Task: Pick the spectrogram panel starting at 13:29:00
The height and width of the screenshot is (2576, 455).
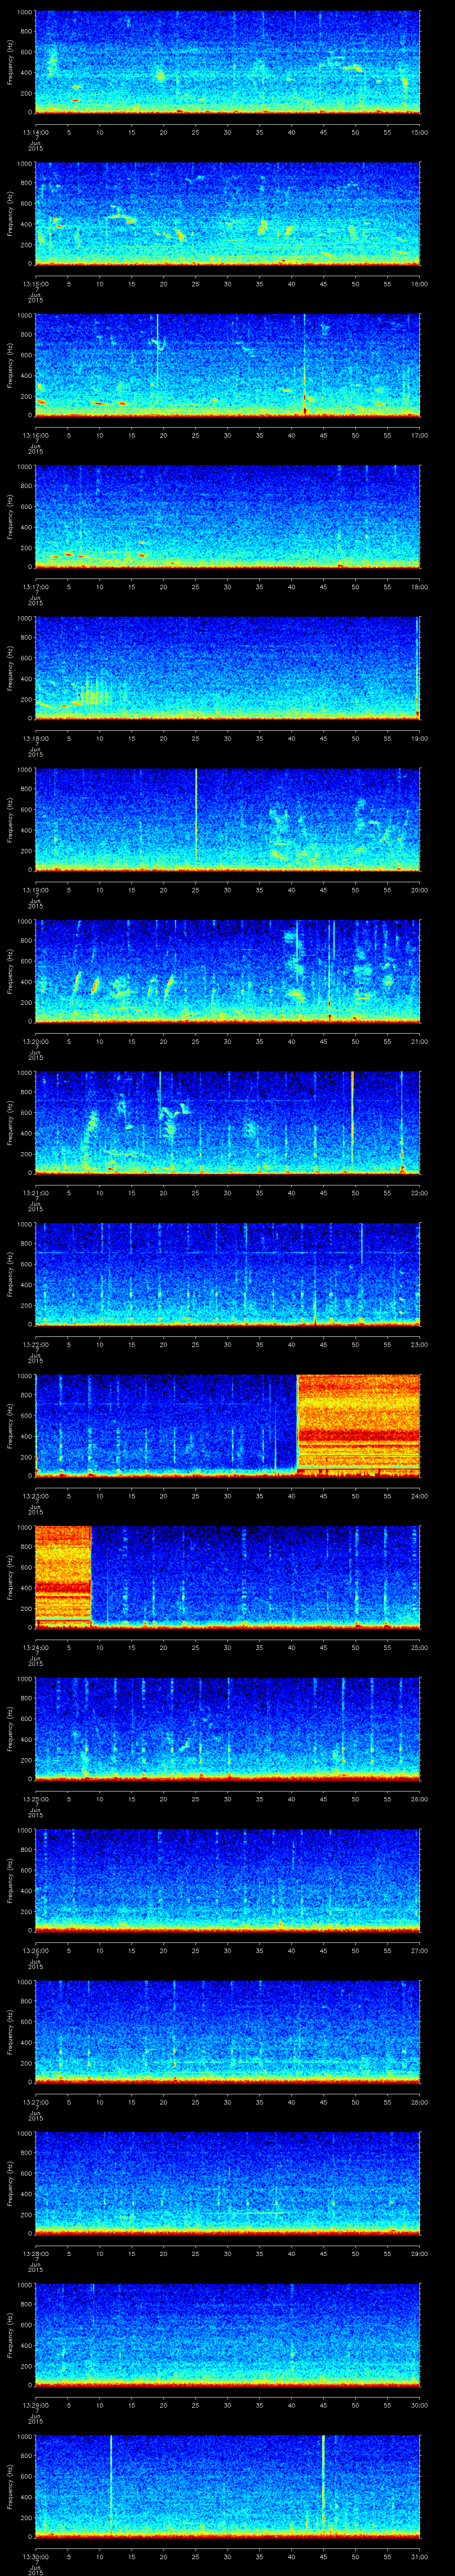Action: tap(228, 2335)
